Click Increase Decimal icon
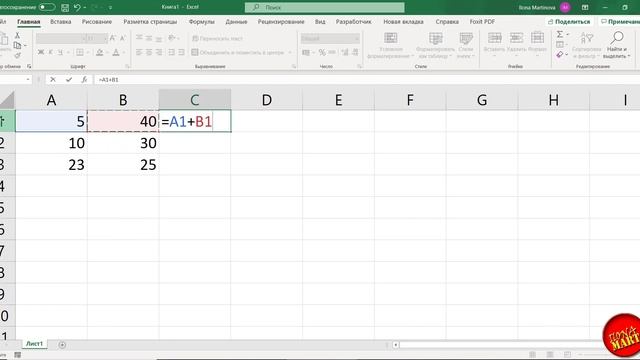The width and height of the screenshot is (640, 360). [x=345, y=52]
